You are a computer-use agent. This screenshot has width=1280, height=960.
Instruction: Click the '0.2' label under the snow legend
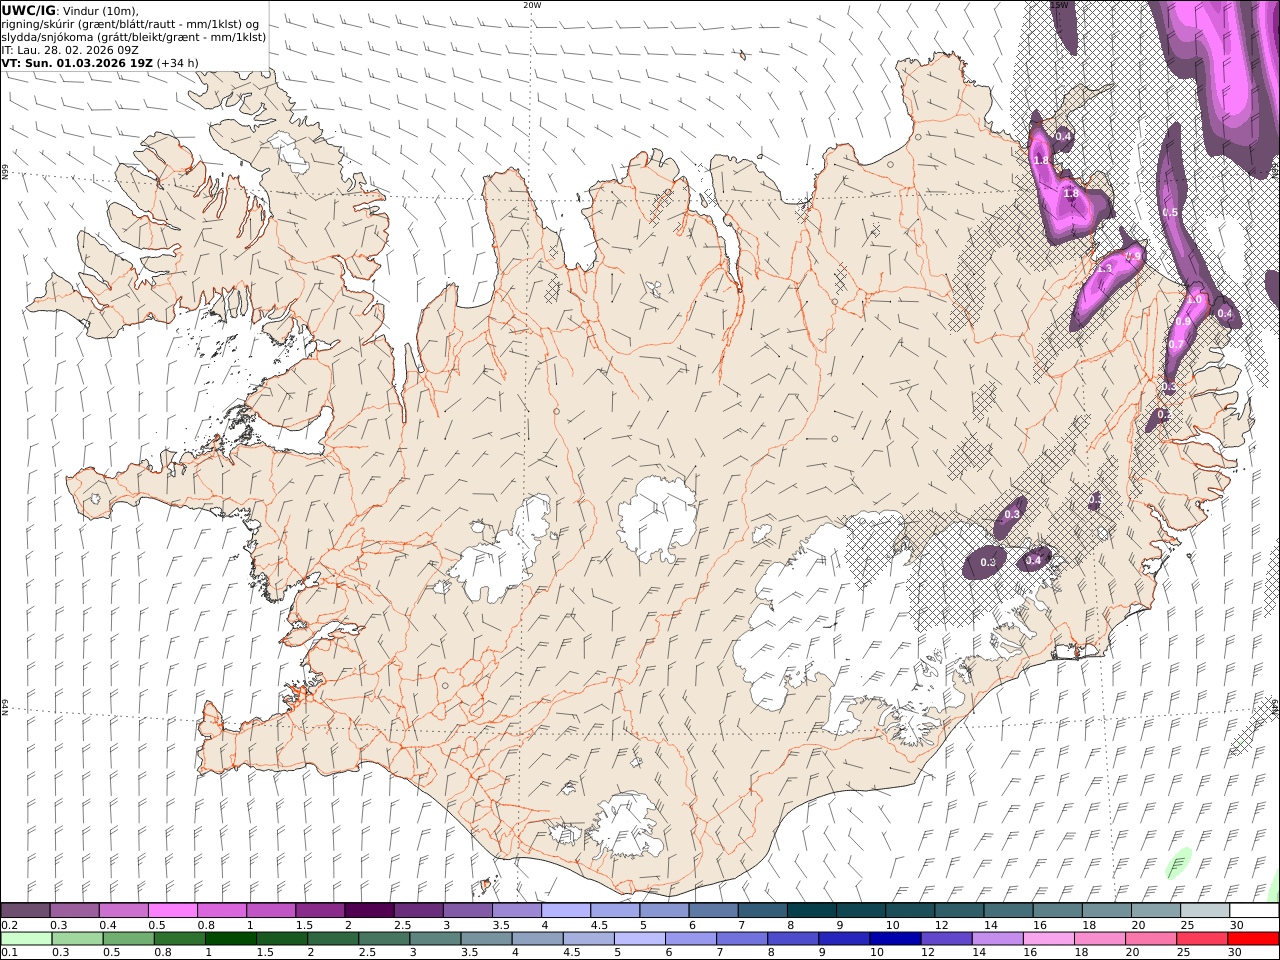tap(8, 925)
